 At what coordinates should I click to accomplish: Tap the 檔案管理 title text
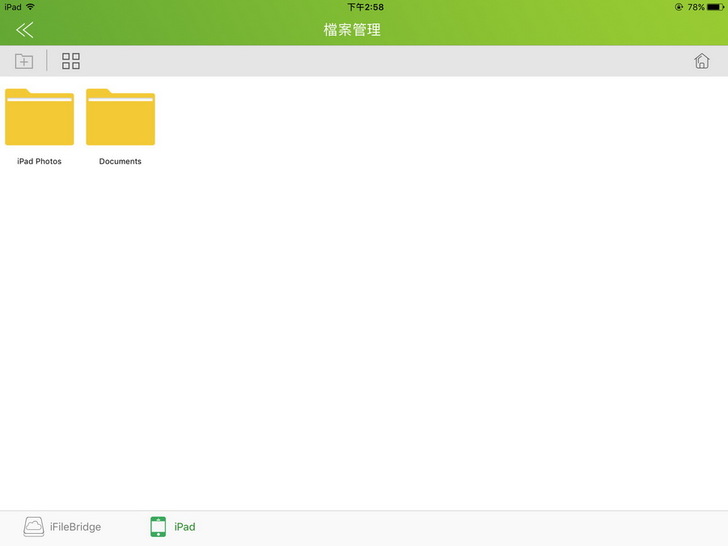coord(352,30)
